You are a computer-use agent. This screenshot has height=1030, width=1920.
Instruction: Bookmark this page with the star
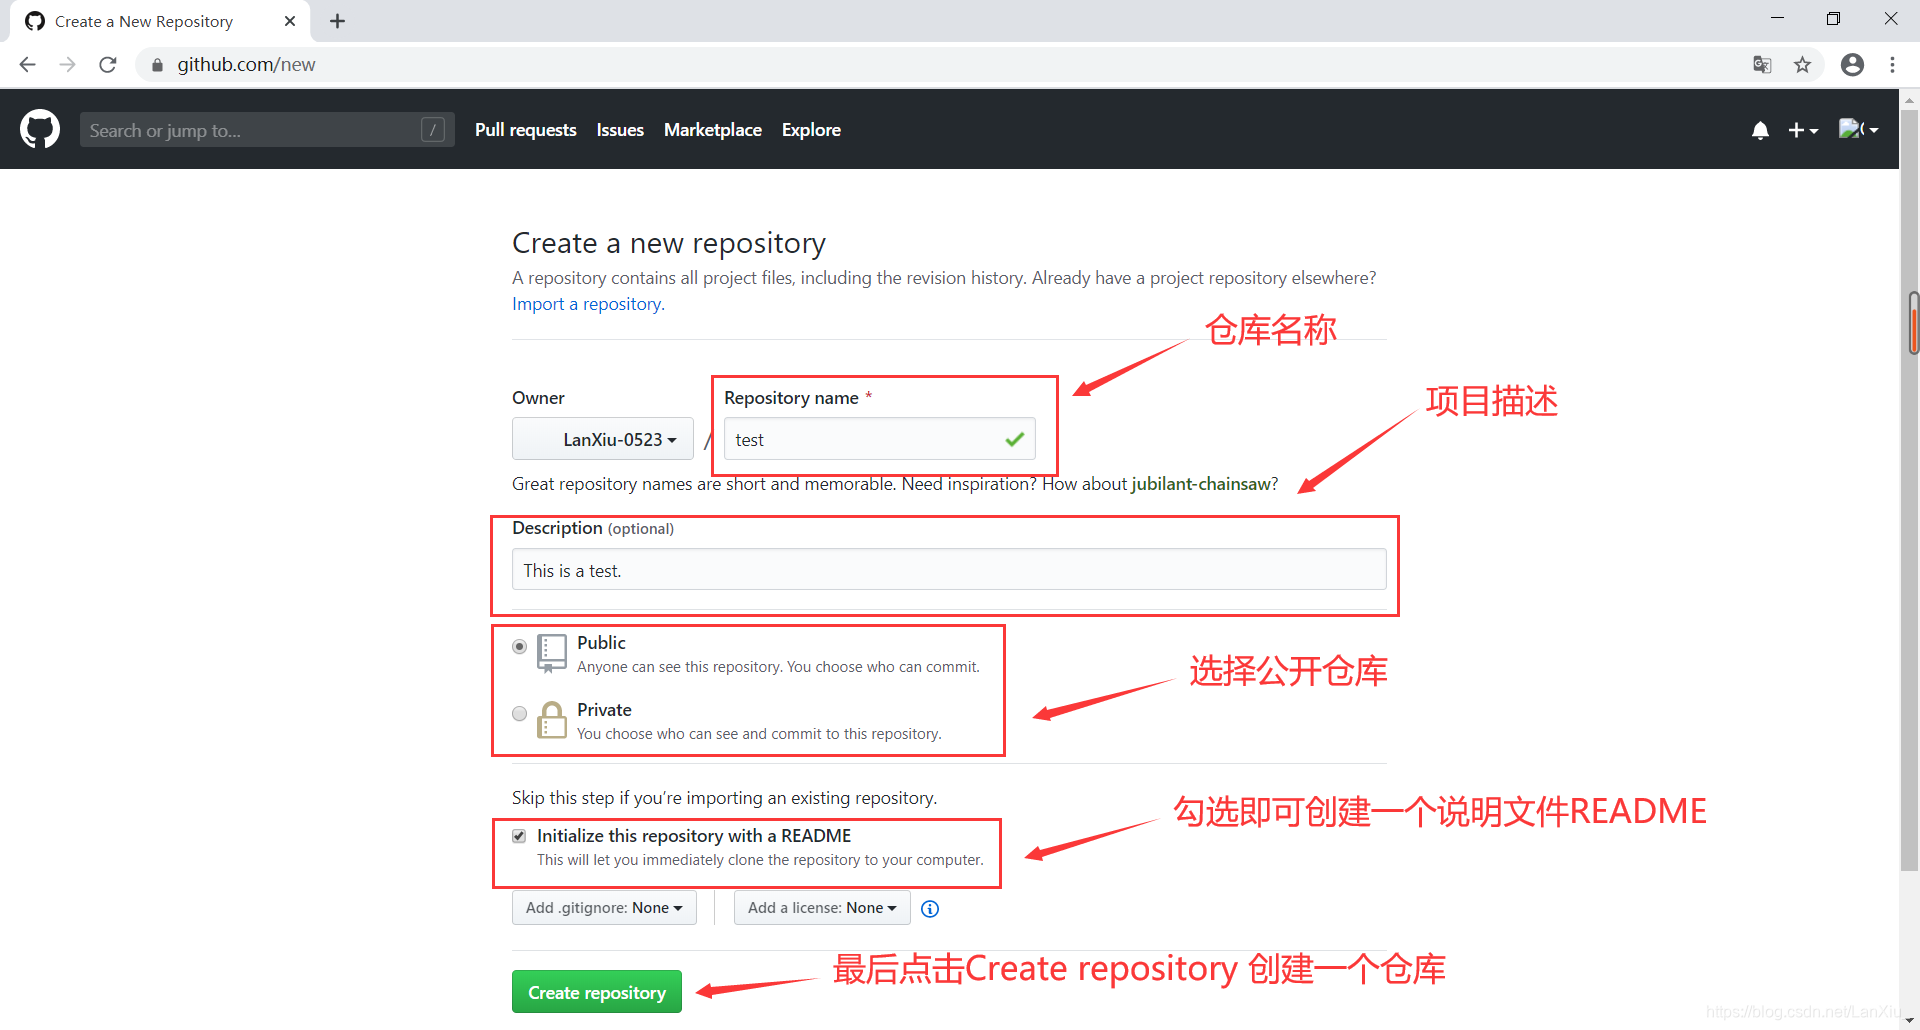[1802, 65]
